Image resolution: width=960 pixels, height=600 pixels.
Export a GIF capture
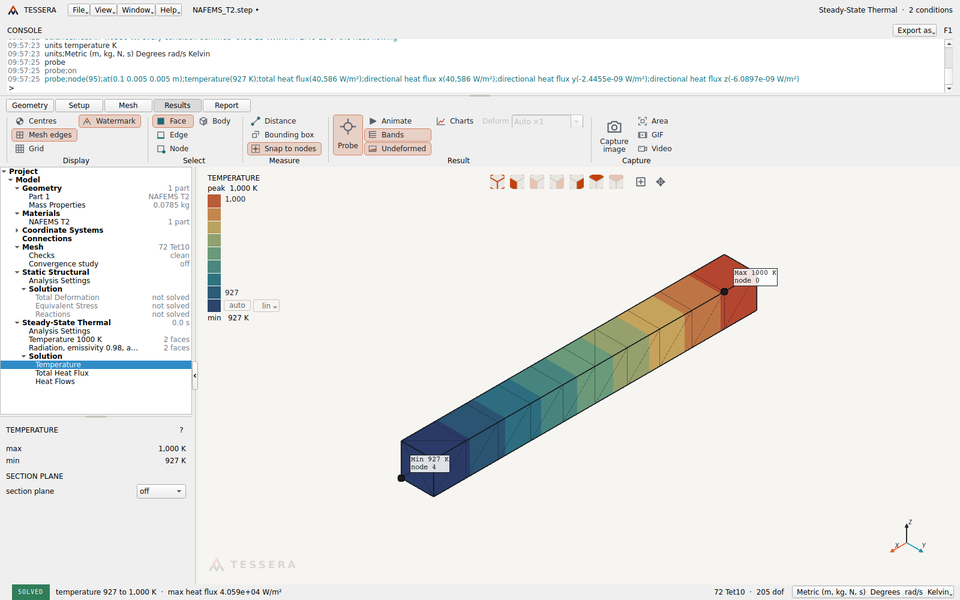650,135
